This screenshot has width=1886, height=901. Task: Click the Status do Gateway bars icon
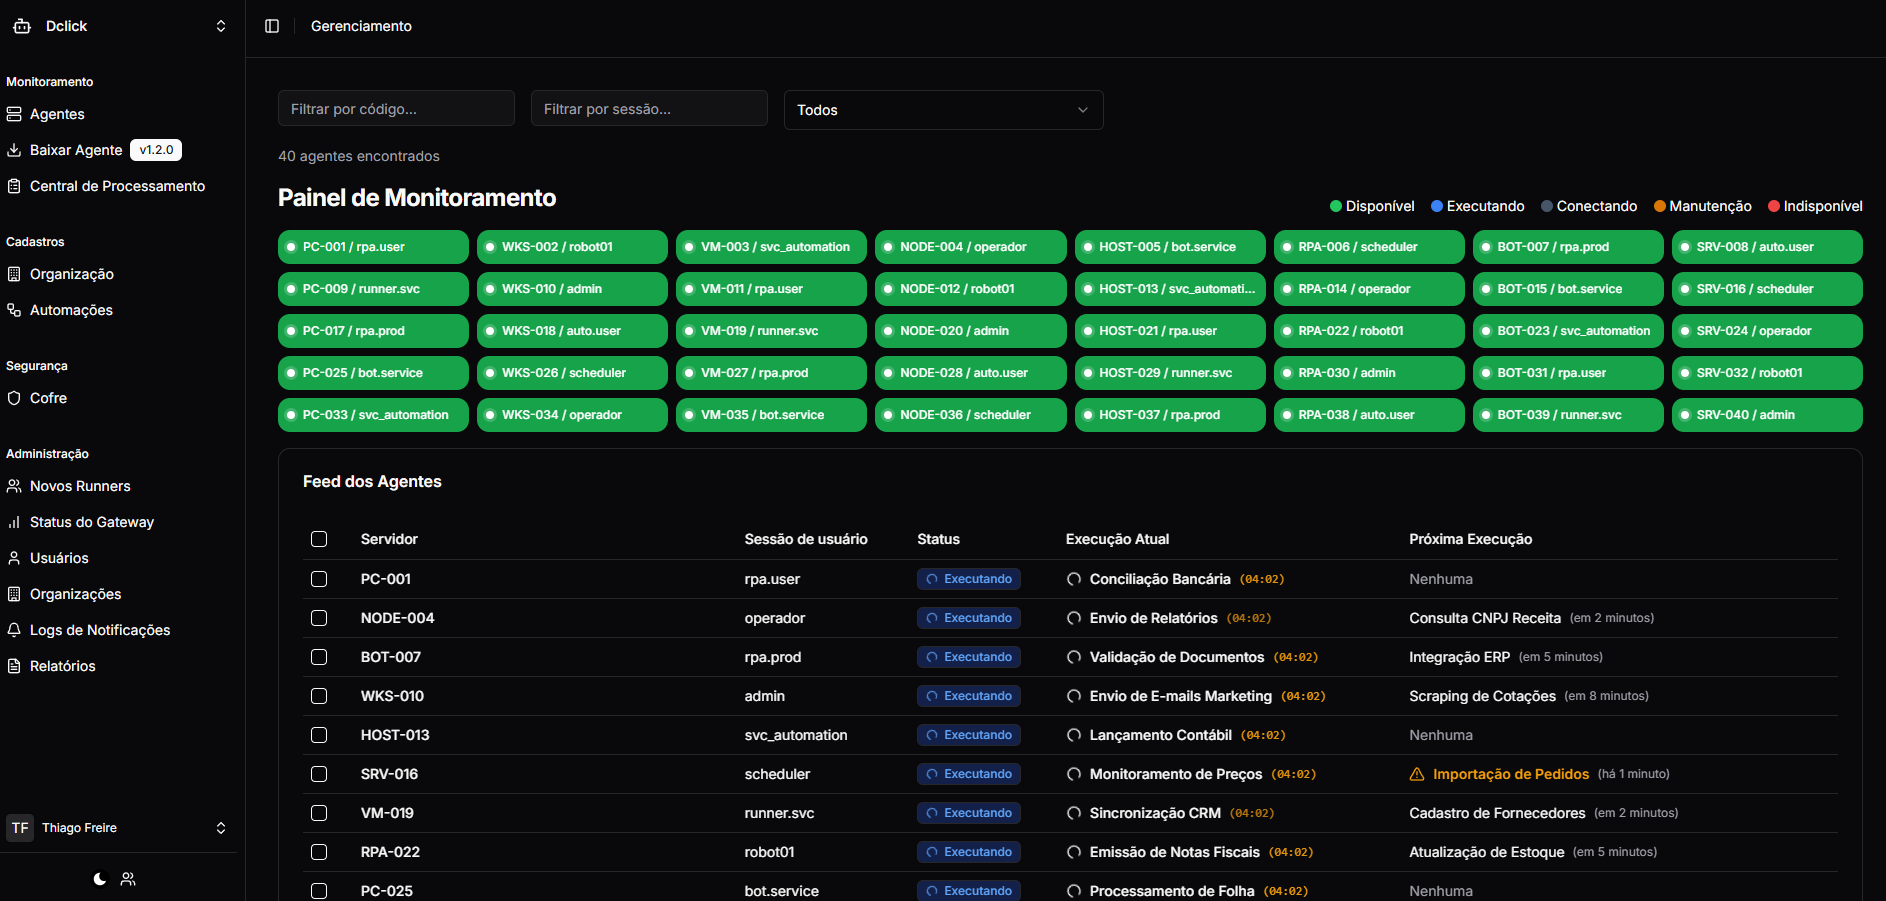(14, 522)
